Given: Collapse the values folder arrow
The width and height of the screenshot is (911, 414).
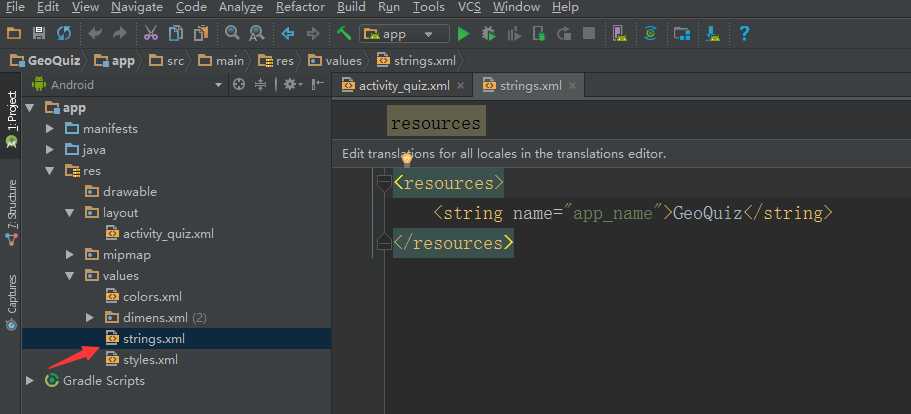Looking at the screenshot, I should click(70, 276).
